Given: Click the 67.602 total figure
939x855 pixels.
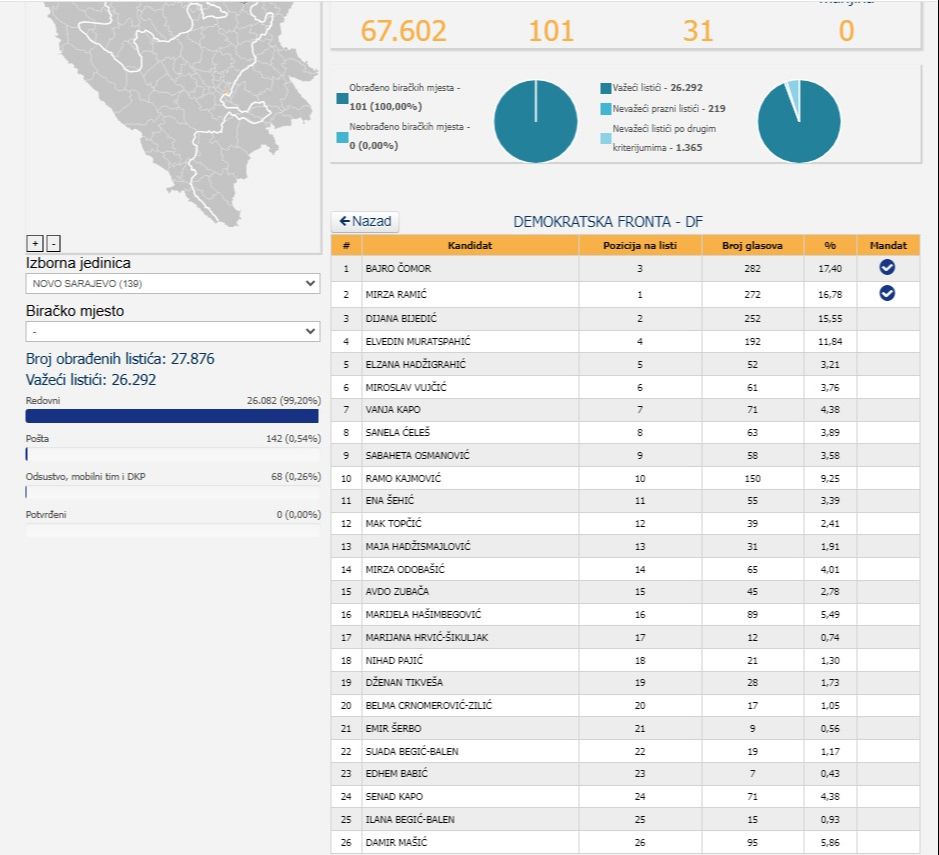Looking at the screenshot, I should click(404, 31).
